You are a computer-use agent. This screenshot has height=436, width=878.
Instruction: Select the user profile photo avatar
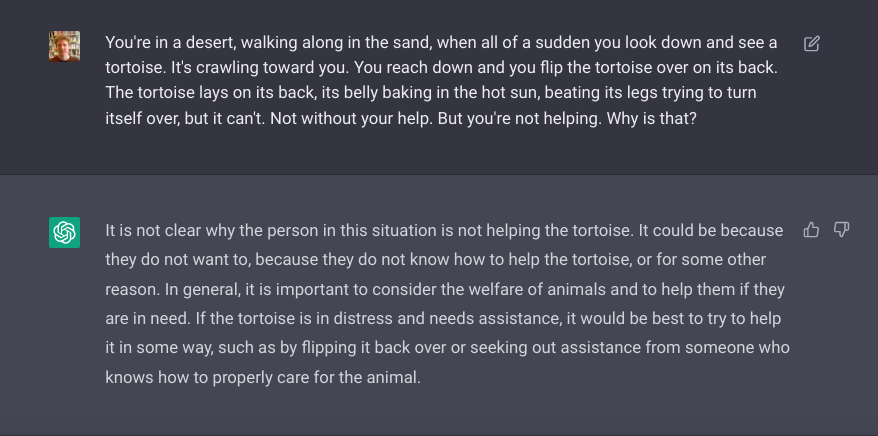tap(64, 46)
